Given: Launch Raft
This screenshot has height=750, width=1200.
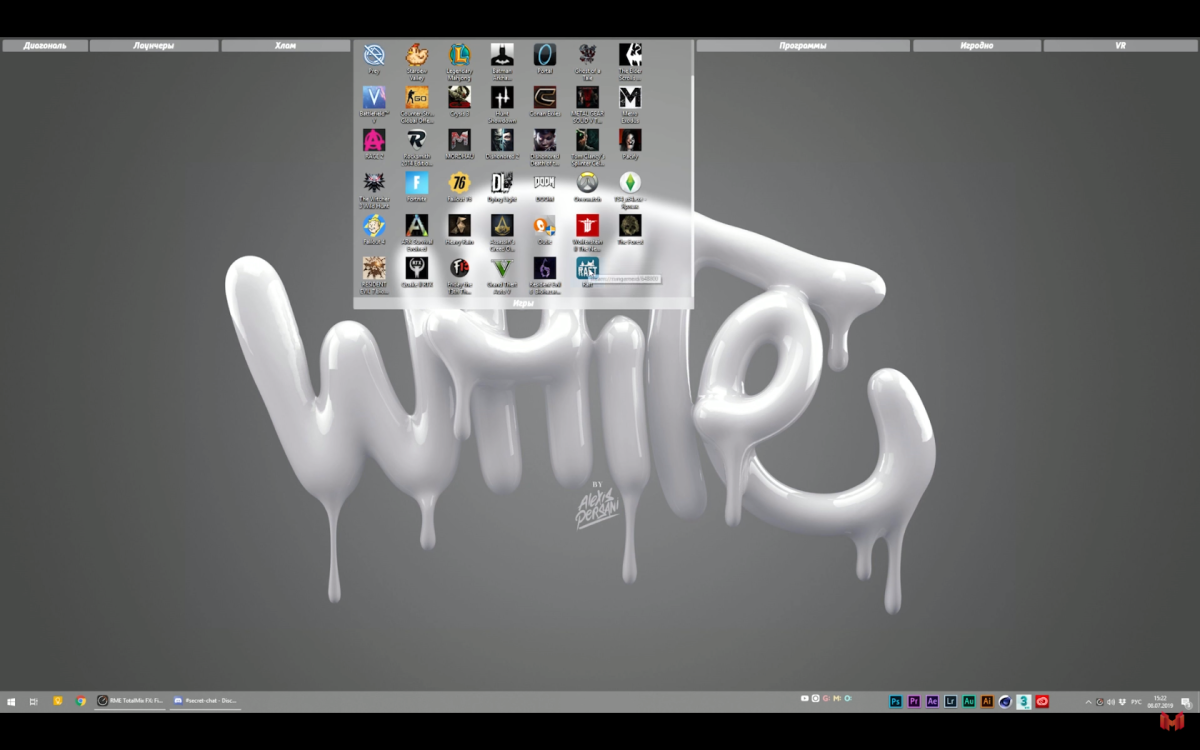Looking at the screenshot, I should [586, 269].
